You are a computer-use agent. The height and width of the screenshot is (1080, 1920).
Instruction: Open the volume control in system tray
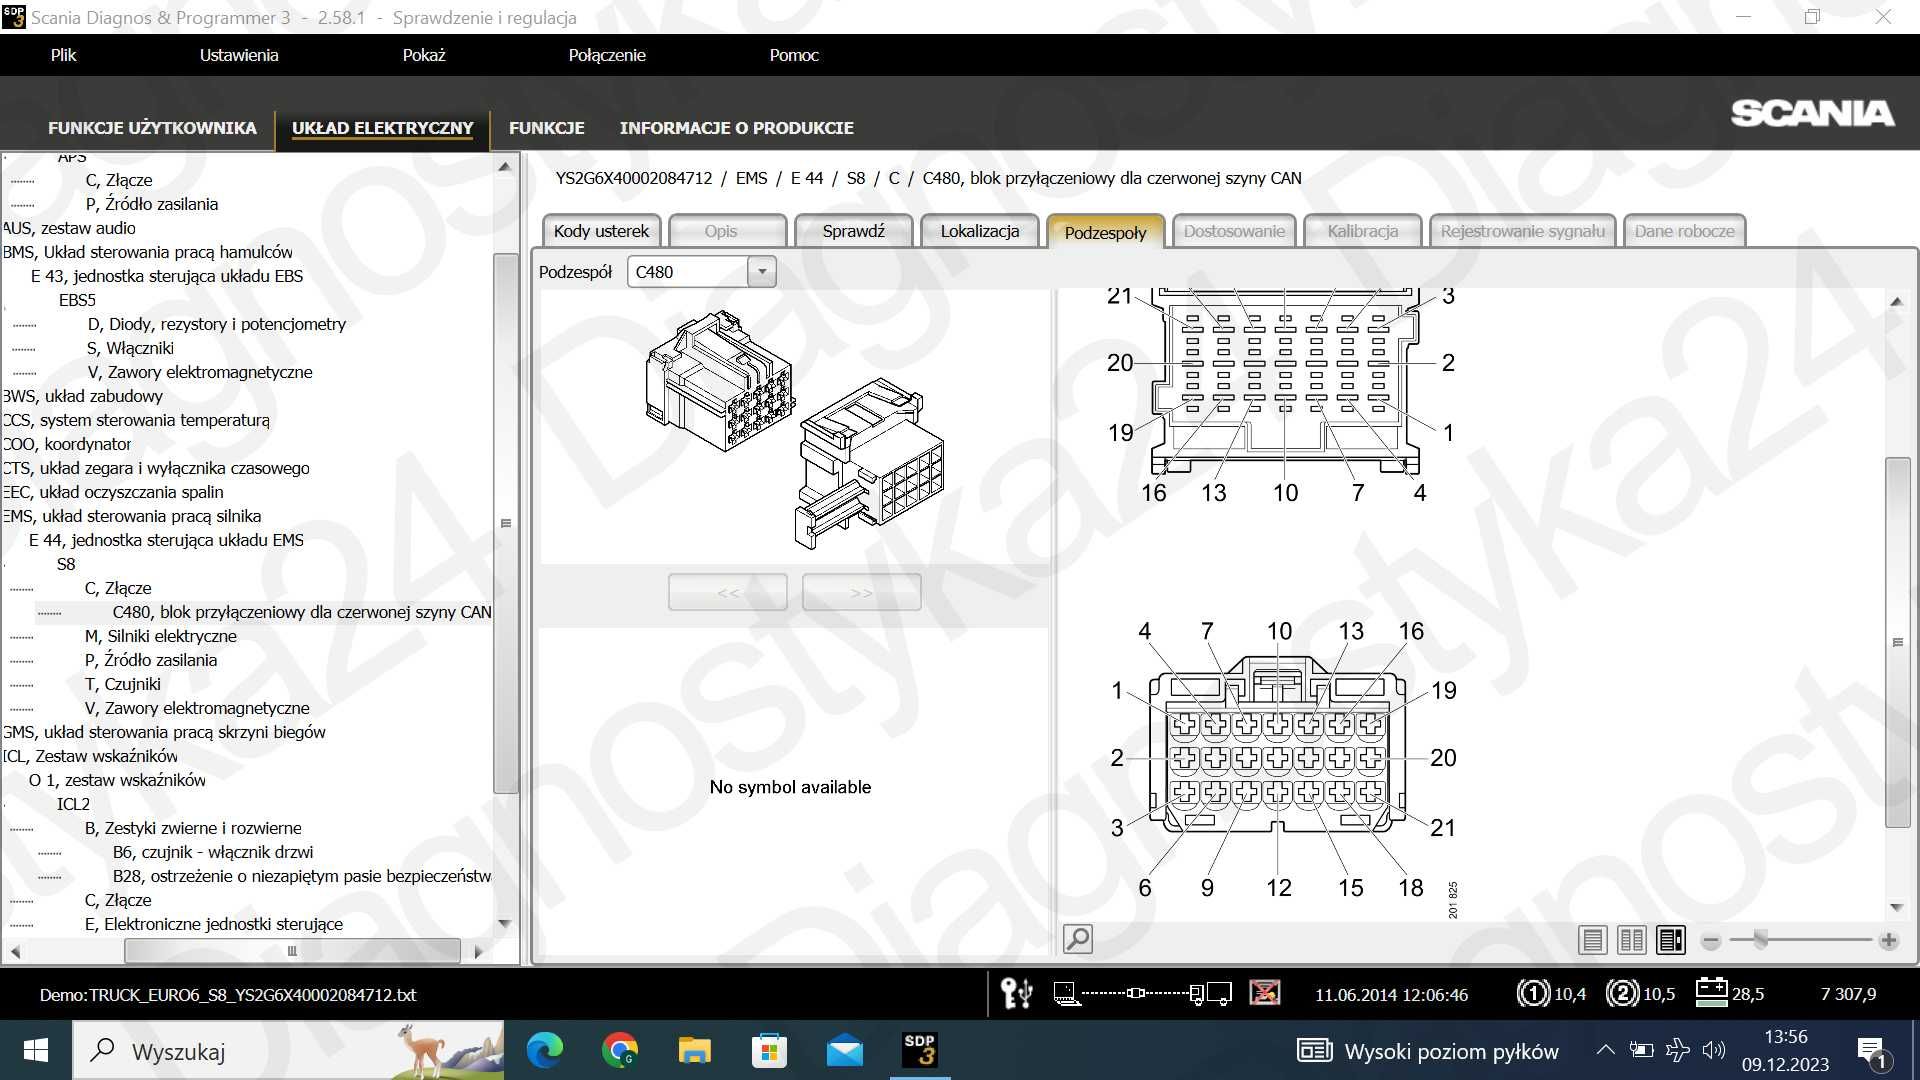tap(1714, 1050)
